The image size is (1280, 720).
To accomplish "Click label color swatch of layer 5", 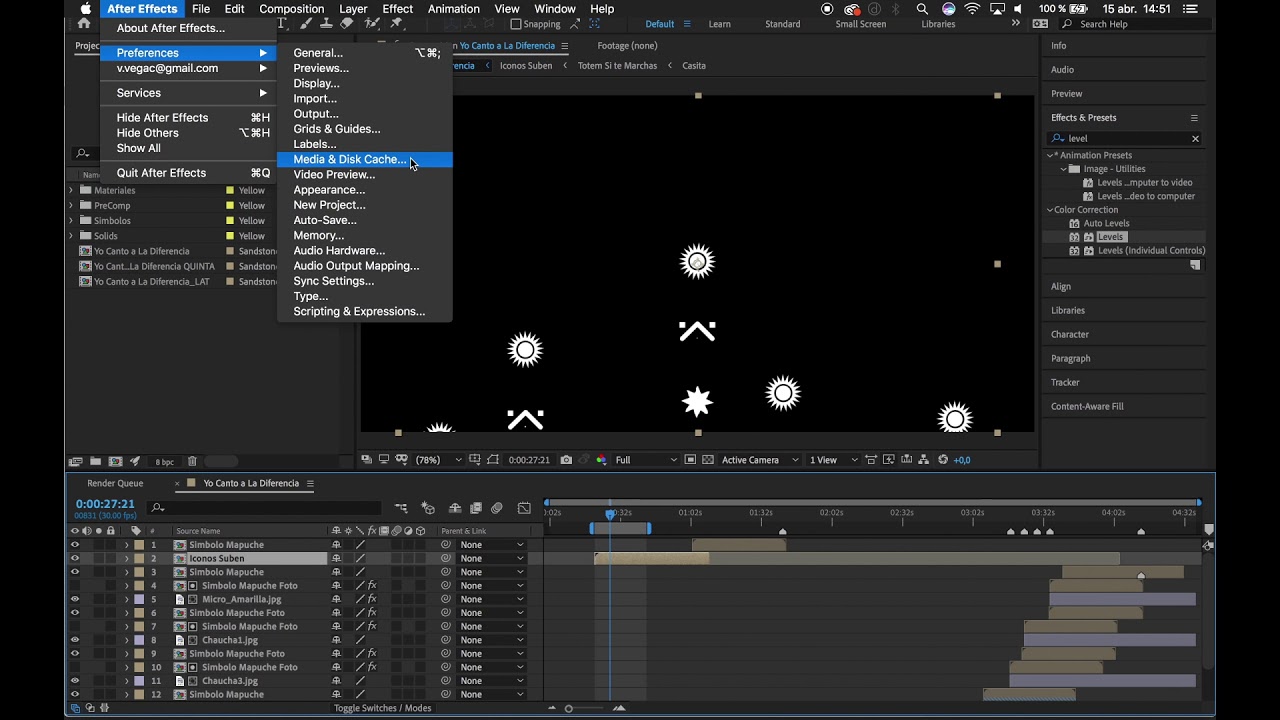I will (x=140, y=599).
